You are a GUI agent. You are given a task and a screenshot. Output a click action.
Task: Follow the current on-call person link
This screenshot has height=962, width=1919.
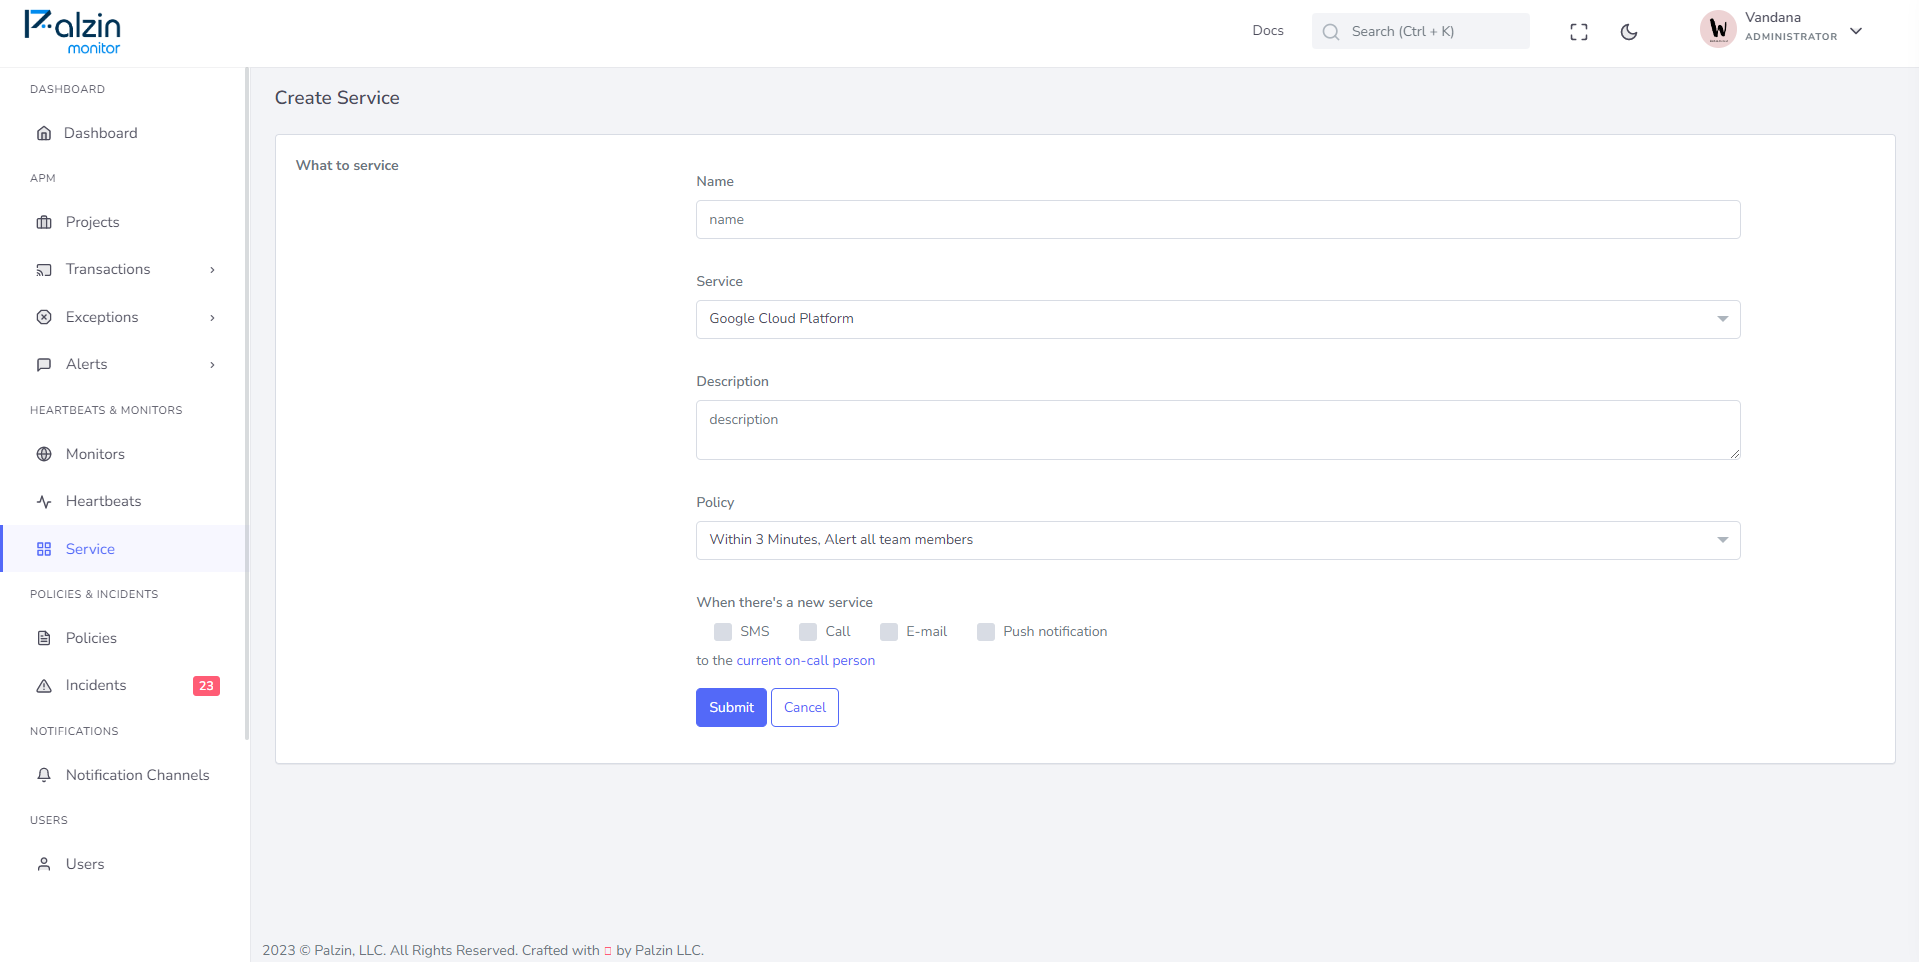(806, 660)
